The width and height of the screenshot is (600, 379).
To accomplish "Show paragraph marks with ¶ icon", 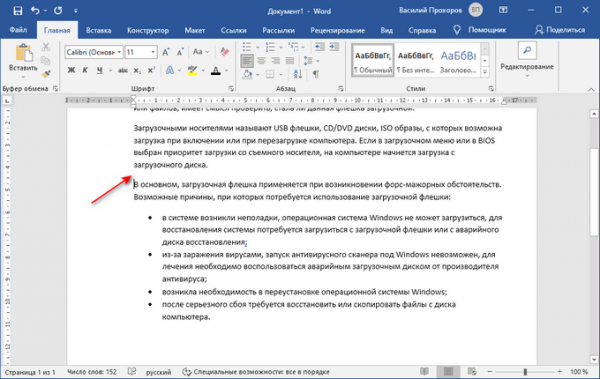I will click(316, 74).
